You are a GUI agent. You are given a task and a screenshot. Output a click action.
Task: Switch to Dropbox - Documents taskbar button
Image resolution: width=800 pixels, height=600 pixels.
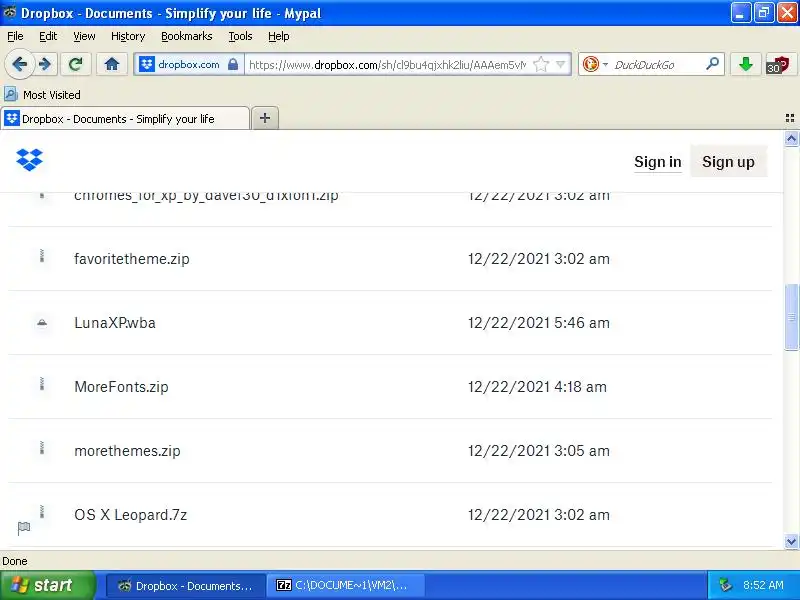point(186,585)
